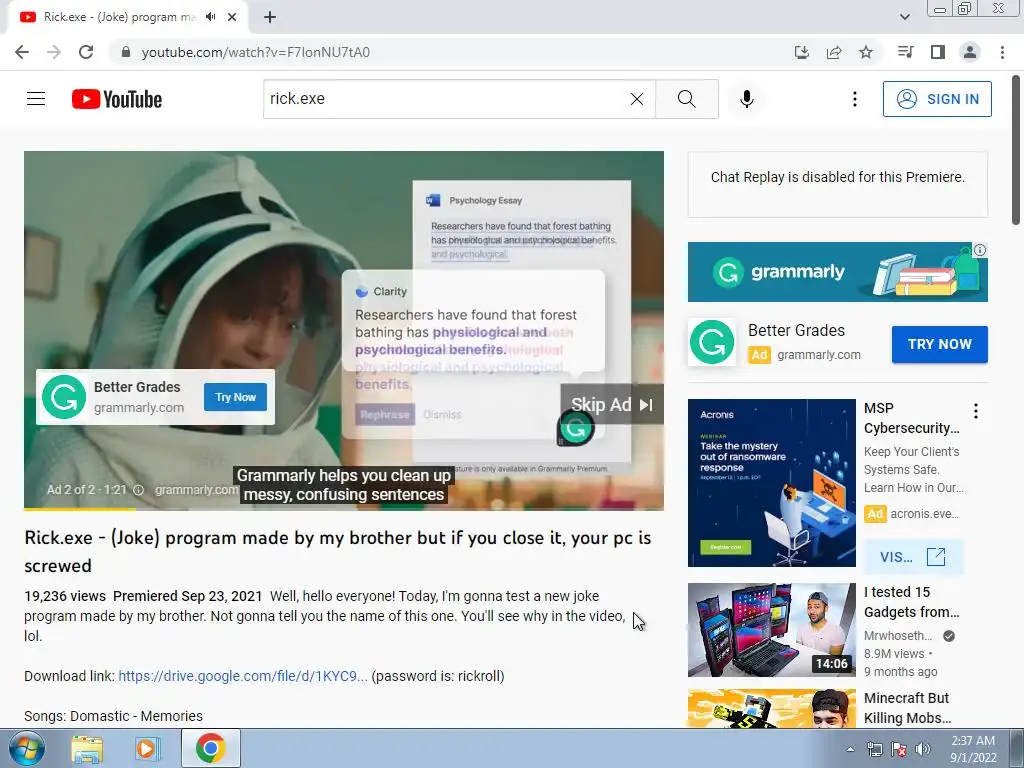This screenshot has width=1024, height=768.
Task: Start voice search with microphone
Action: (x=746, y=99)
